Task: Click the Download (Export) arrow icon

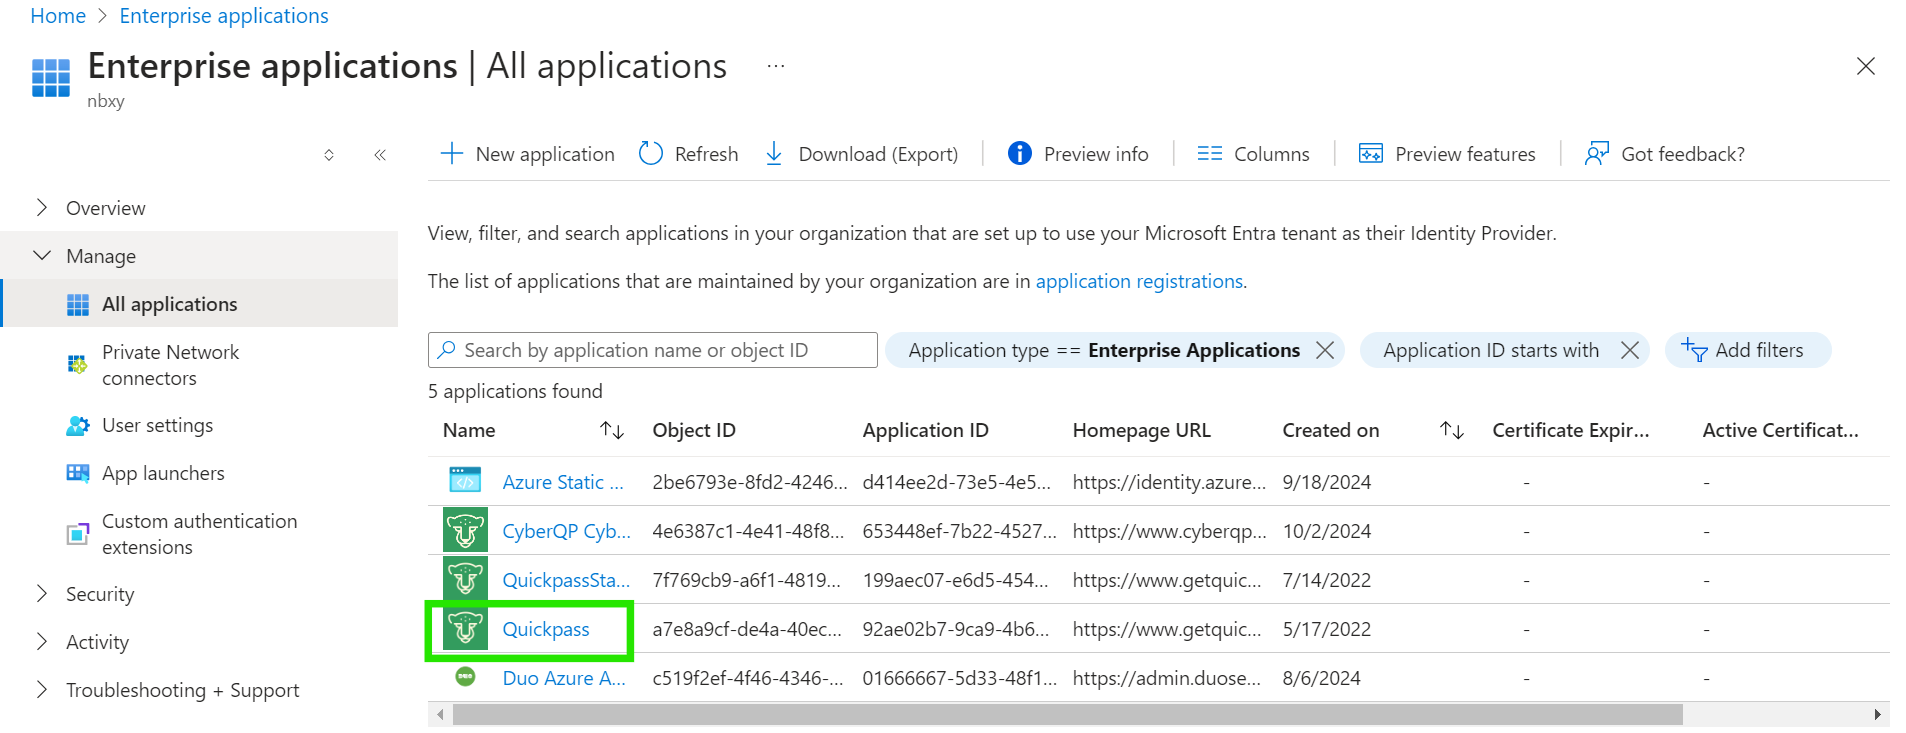Action: [774, 154]
